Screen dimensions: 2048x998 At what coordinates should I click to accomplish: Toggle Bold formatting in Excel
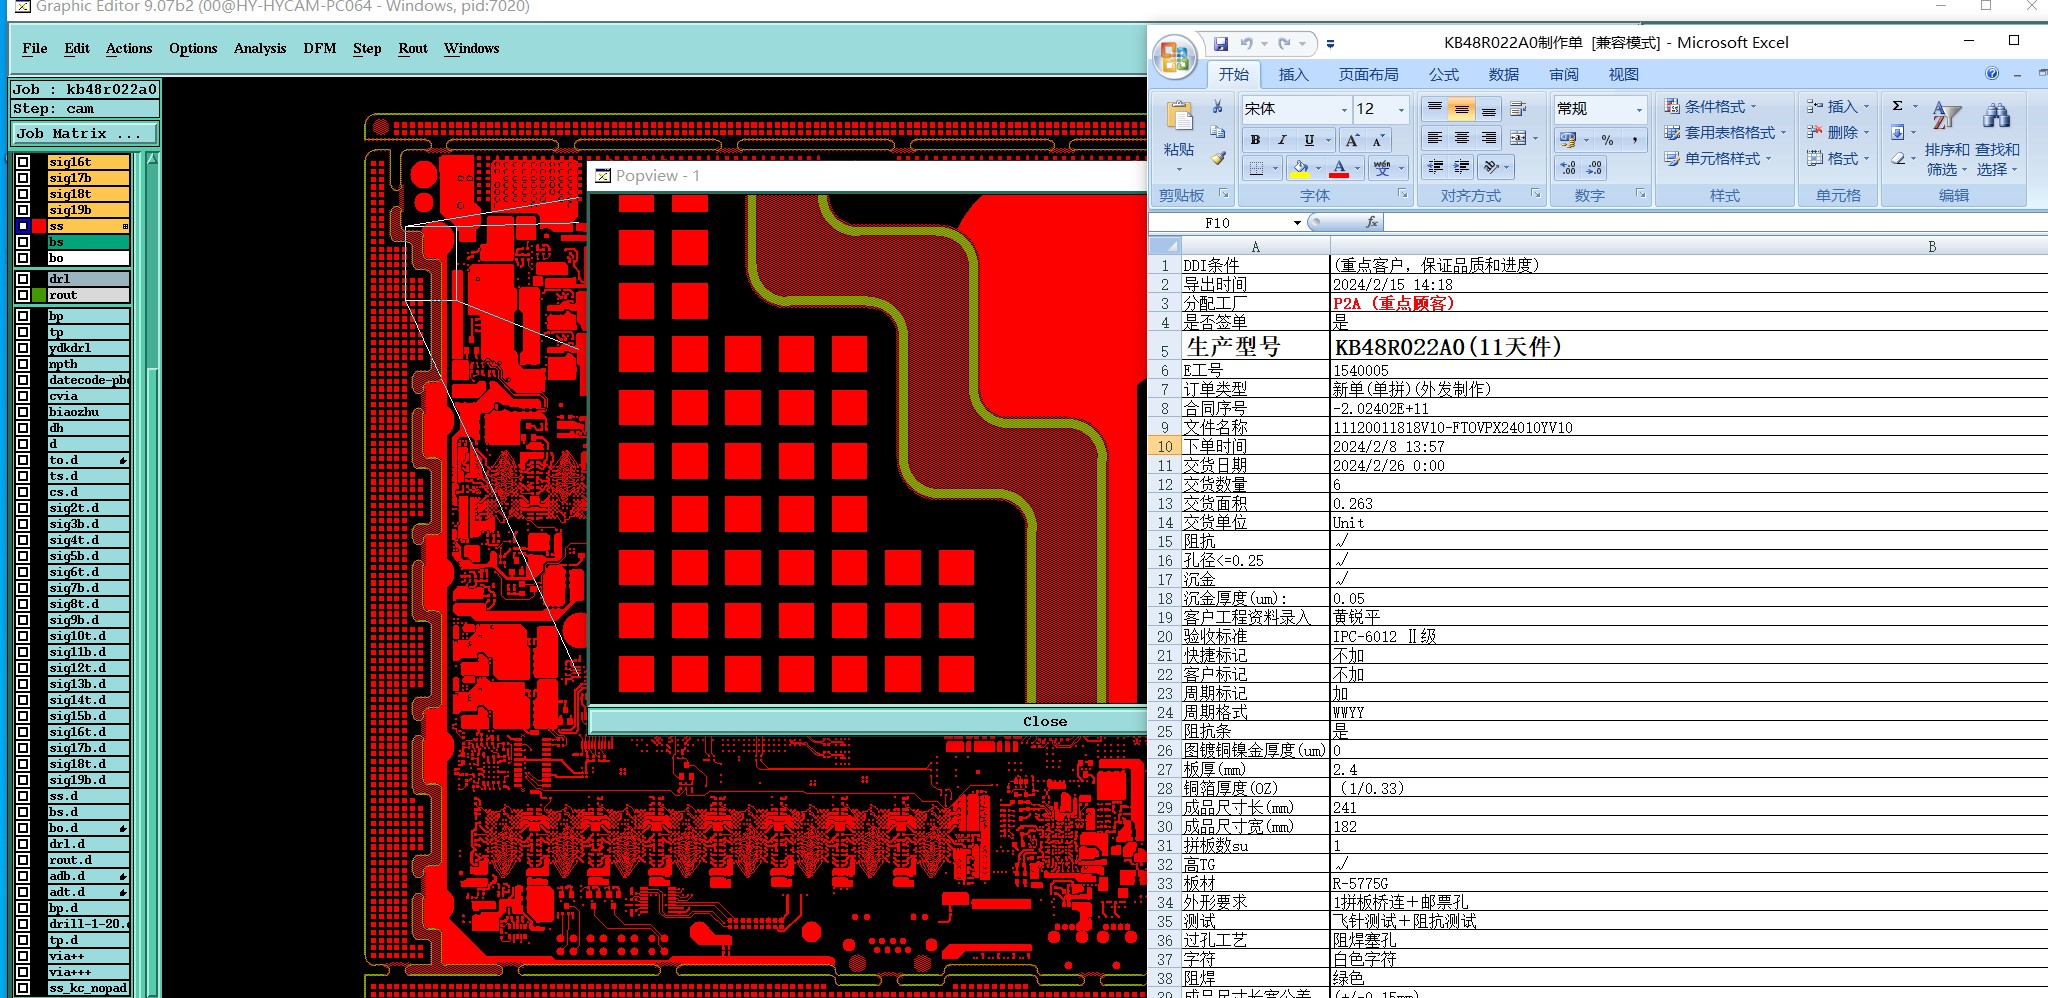click(x=1255, y=140)
